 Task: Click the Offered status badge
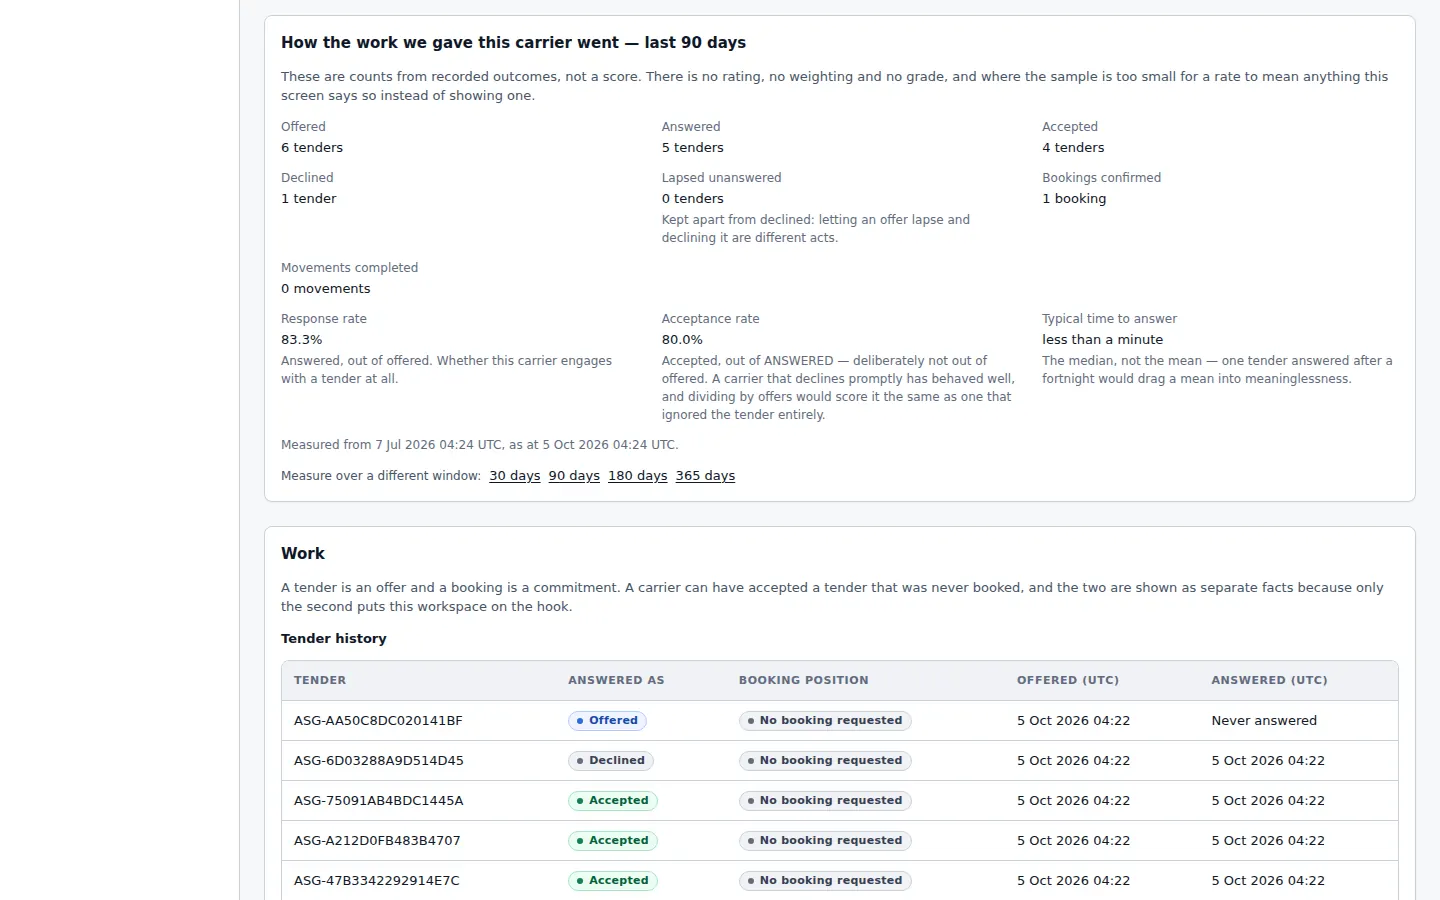point(608,721)
